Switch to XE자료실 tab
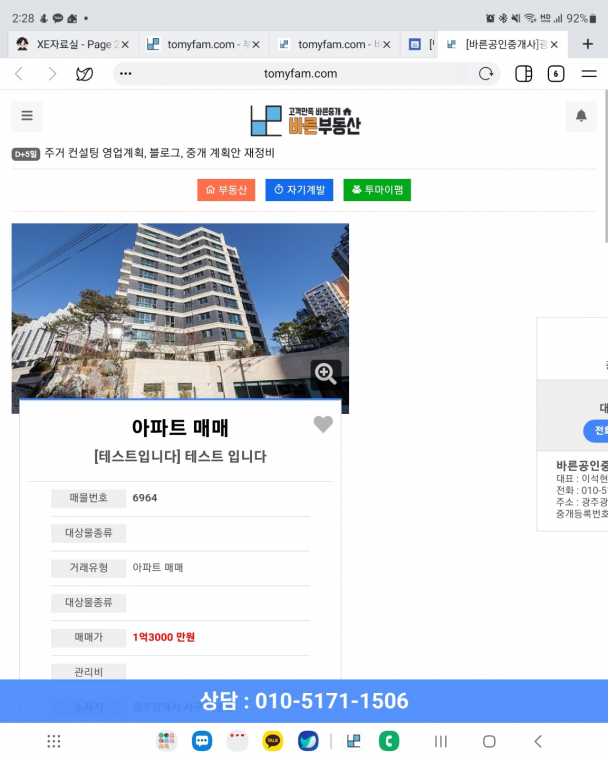Viewport: 608px width, 760px height. 73,45
